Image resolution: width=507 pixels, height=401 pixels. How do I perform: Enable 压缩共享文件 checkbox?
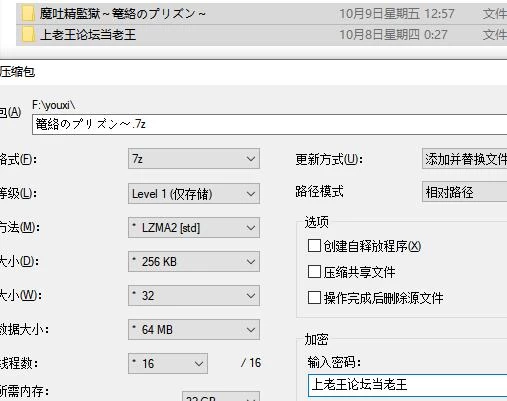point(314,272)
